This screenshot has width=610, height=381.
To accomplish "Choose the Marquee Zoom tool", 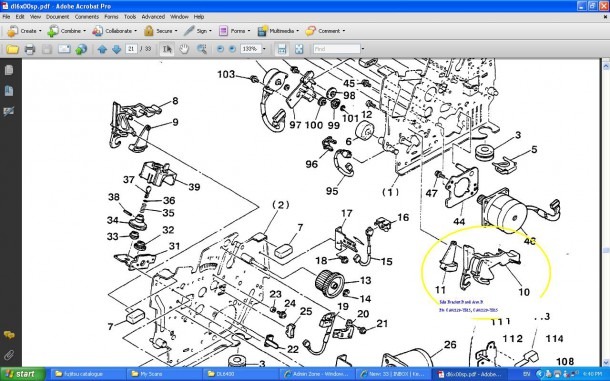I will [202, 49].
